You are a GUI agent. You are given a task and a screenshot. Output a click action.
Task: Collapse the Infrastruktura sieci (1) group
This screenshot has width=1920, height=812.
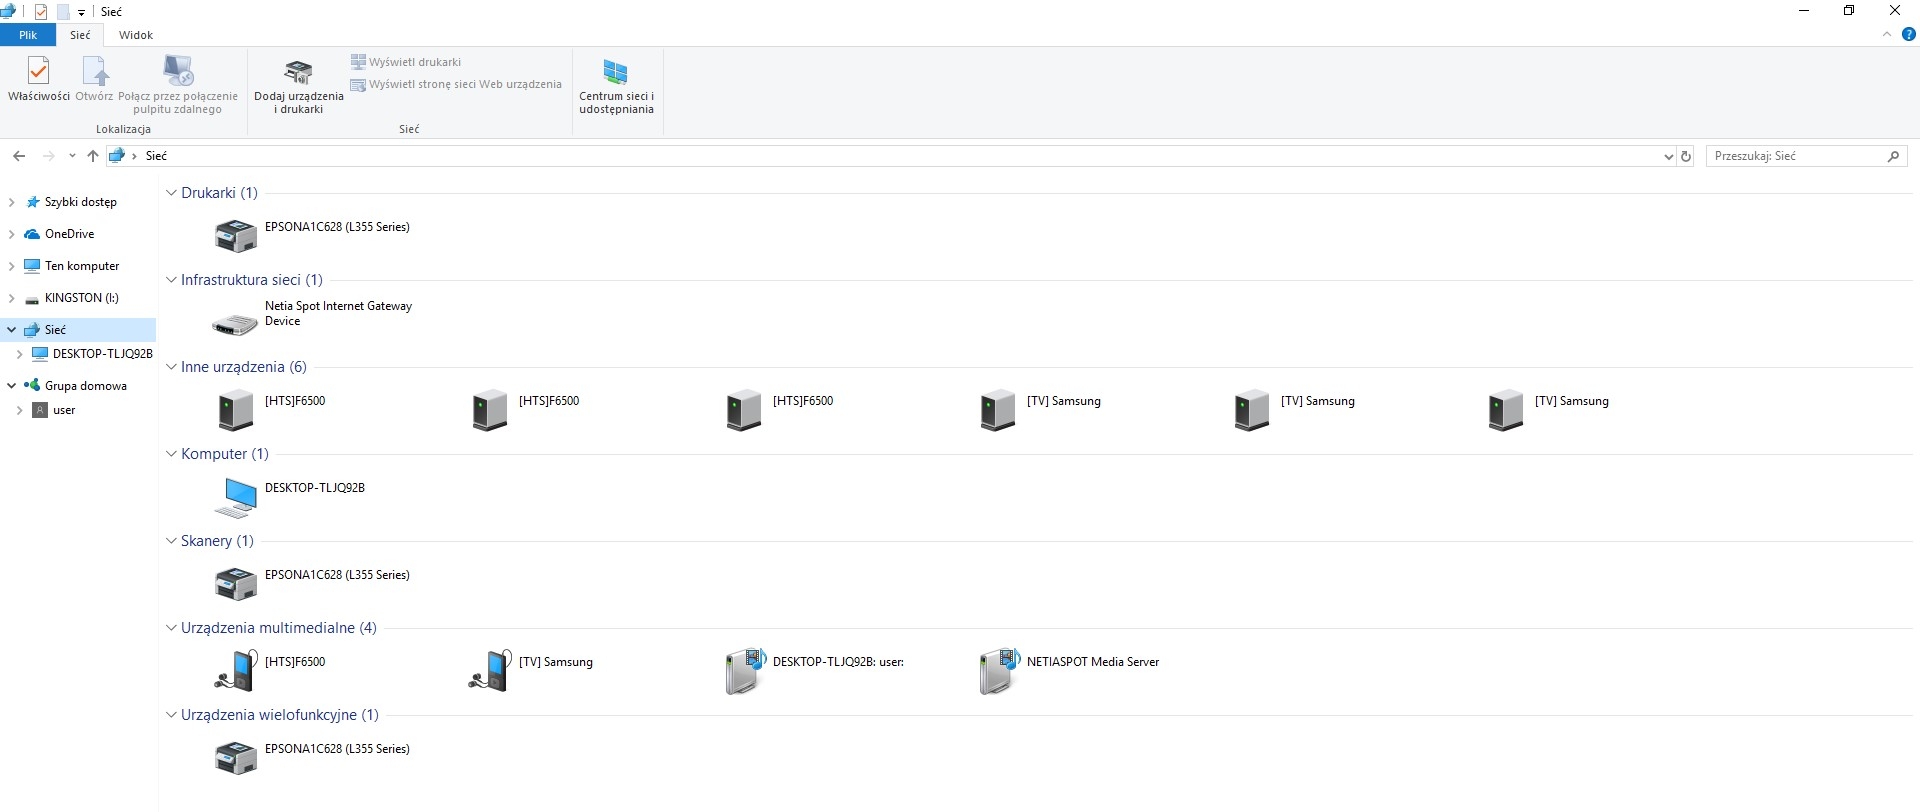[171, 280]
